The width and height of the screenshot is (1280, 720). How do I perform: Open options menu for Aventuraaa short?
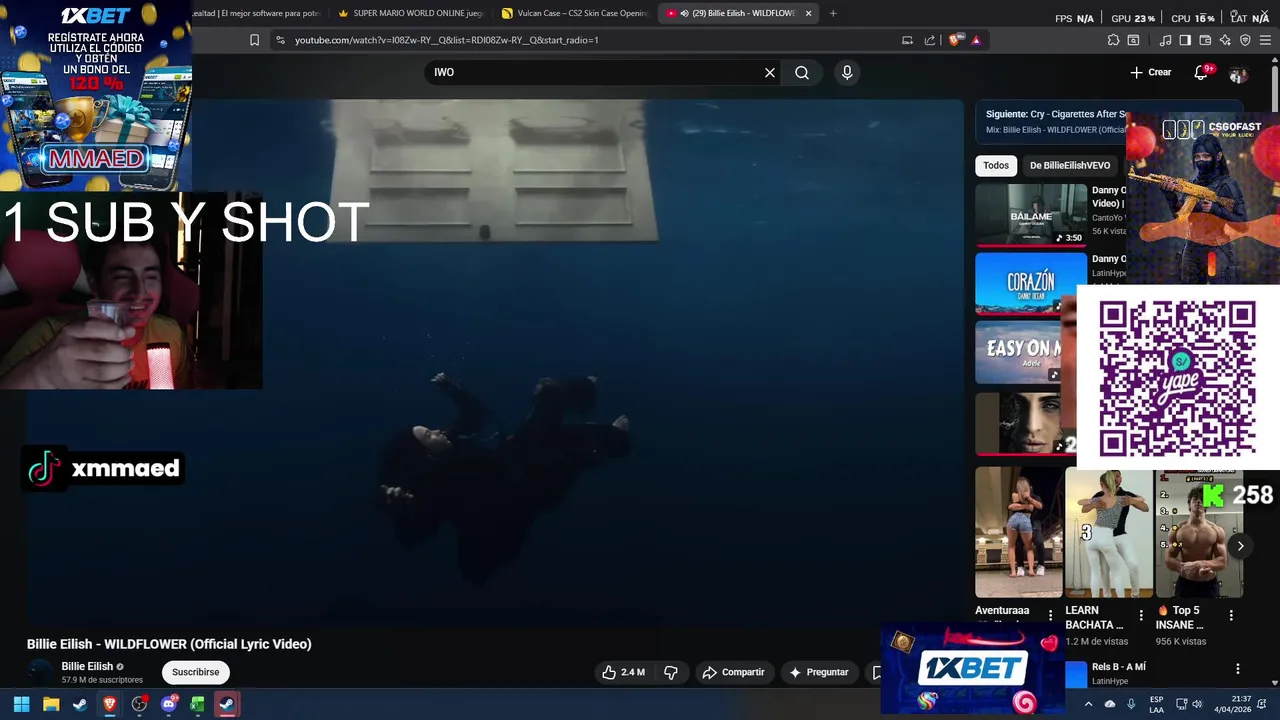coord(1050,616)
